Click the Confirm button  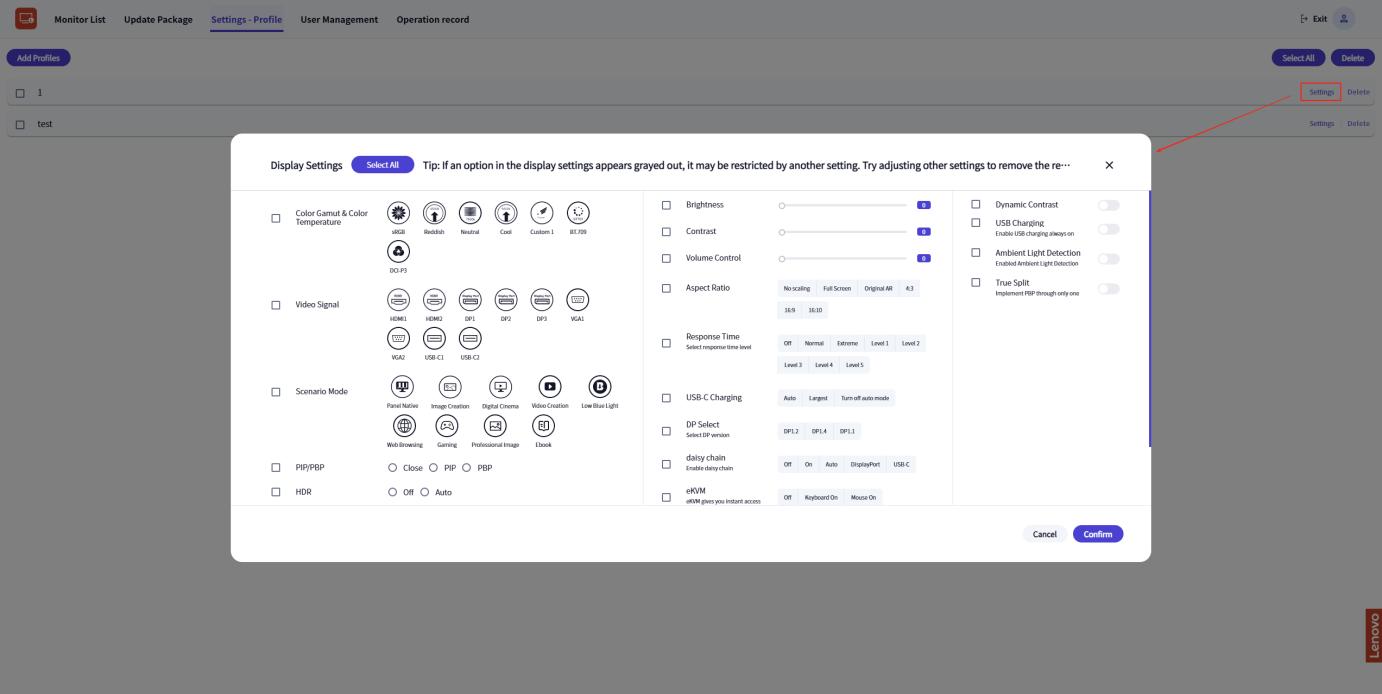(1097, 534)
